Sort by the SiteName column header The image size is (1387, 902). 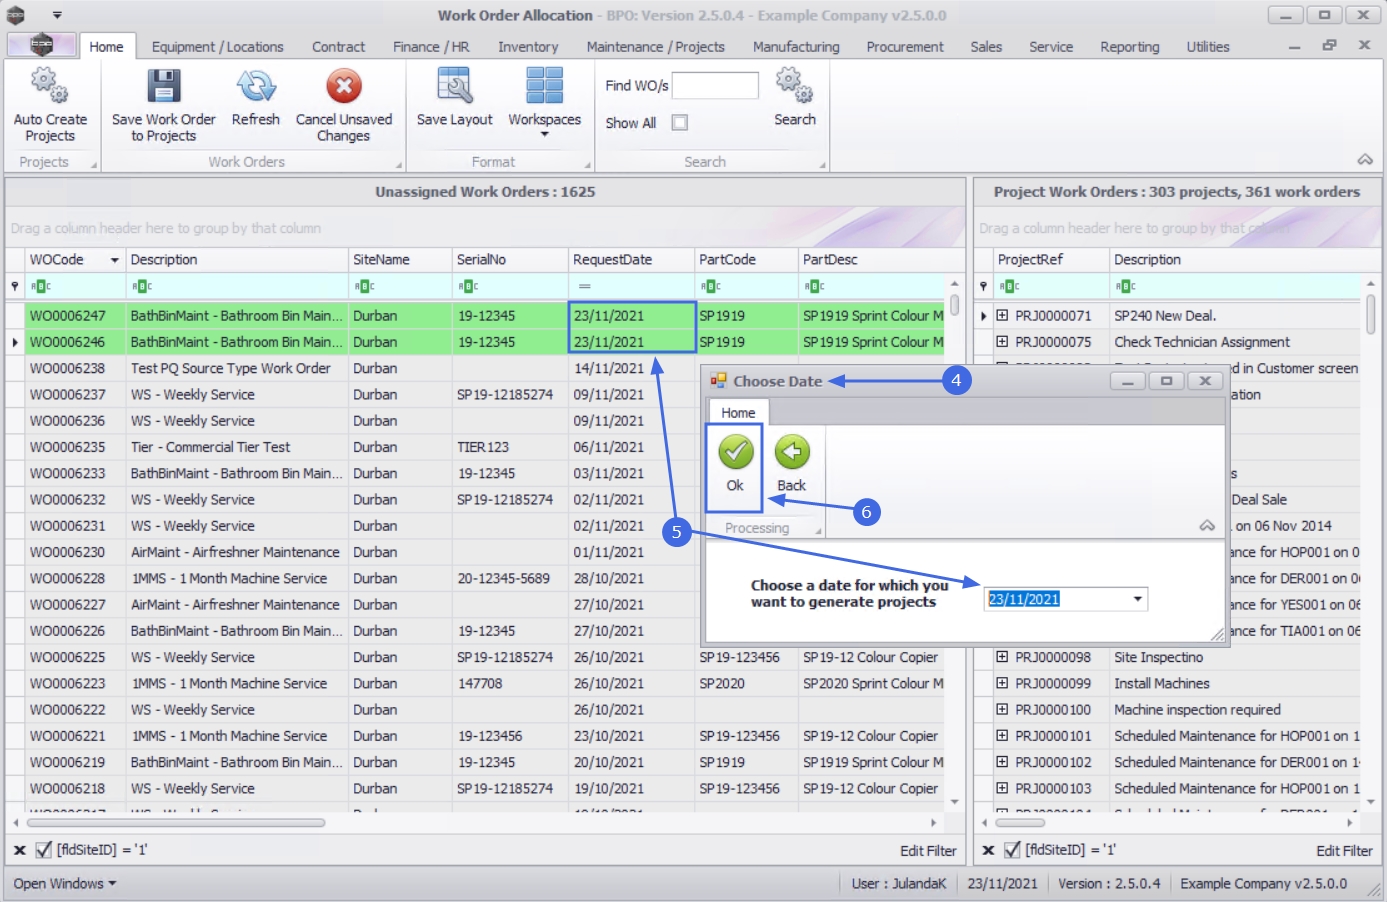point(400,260)
